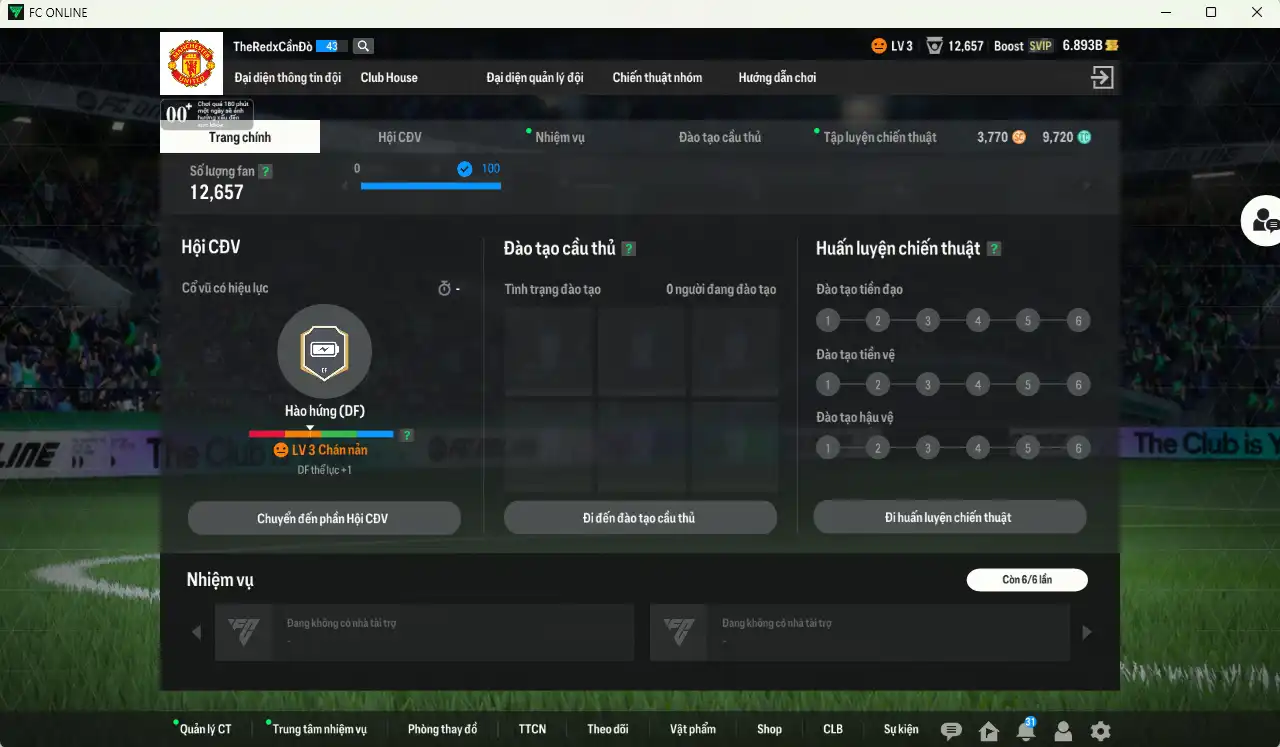Show next sponsor with the right arrow
The height and width of the screenshot is (747, 1280).
pos(1087,632)
